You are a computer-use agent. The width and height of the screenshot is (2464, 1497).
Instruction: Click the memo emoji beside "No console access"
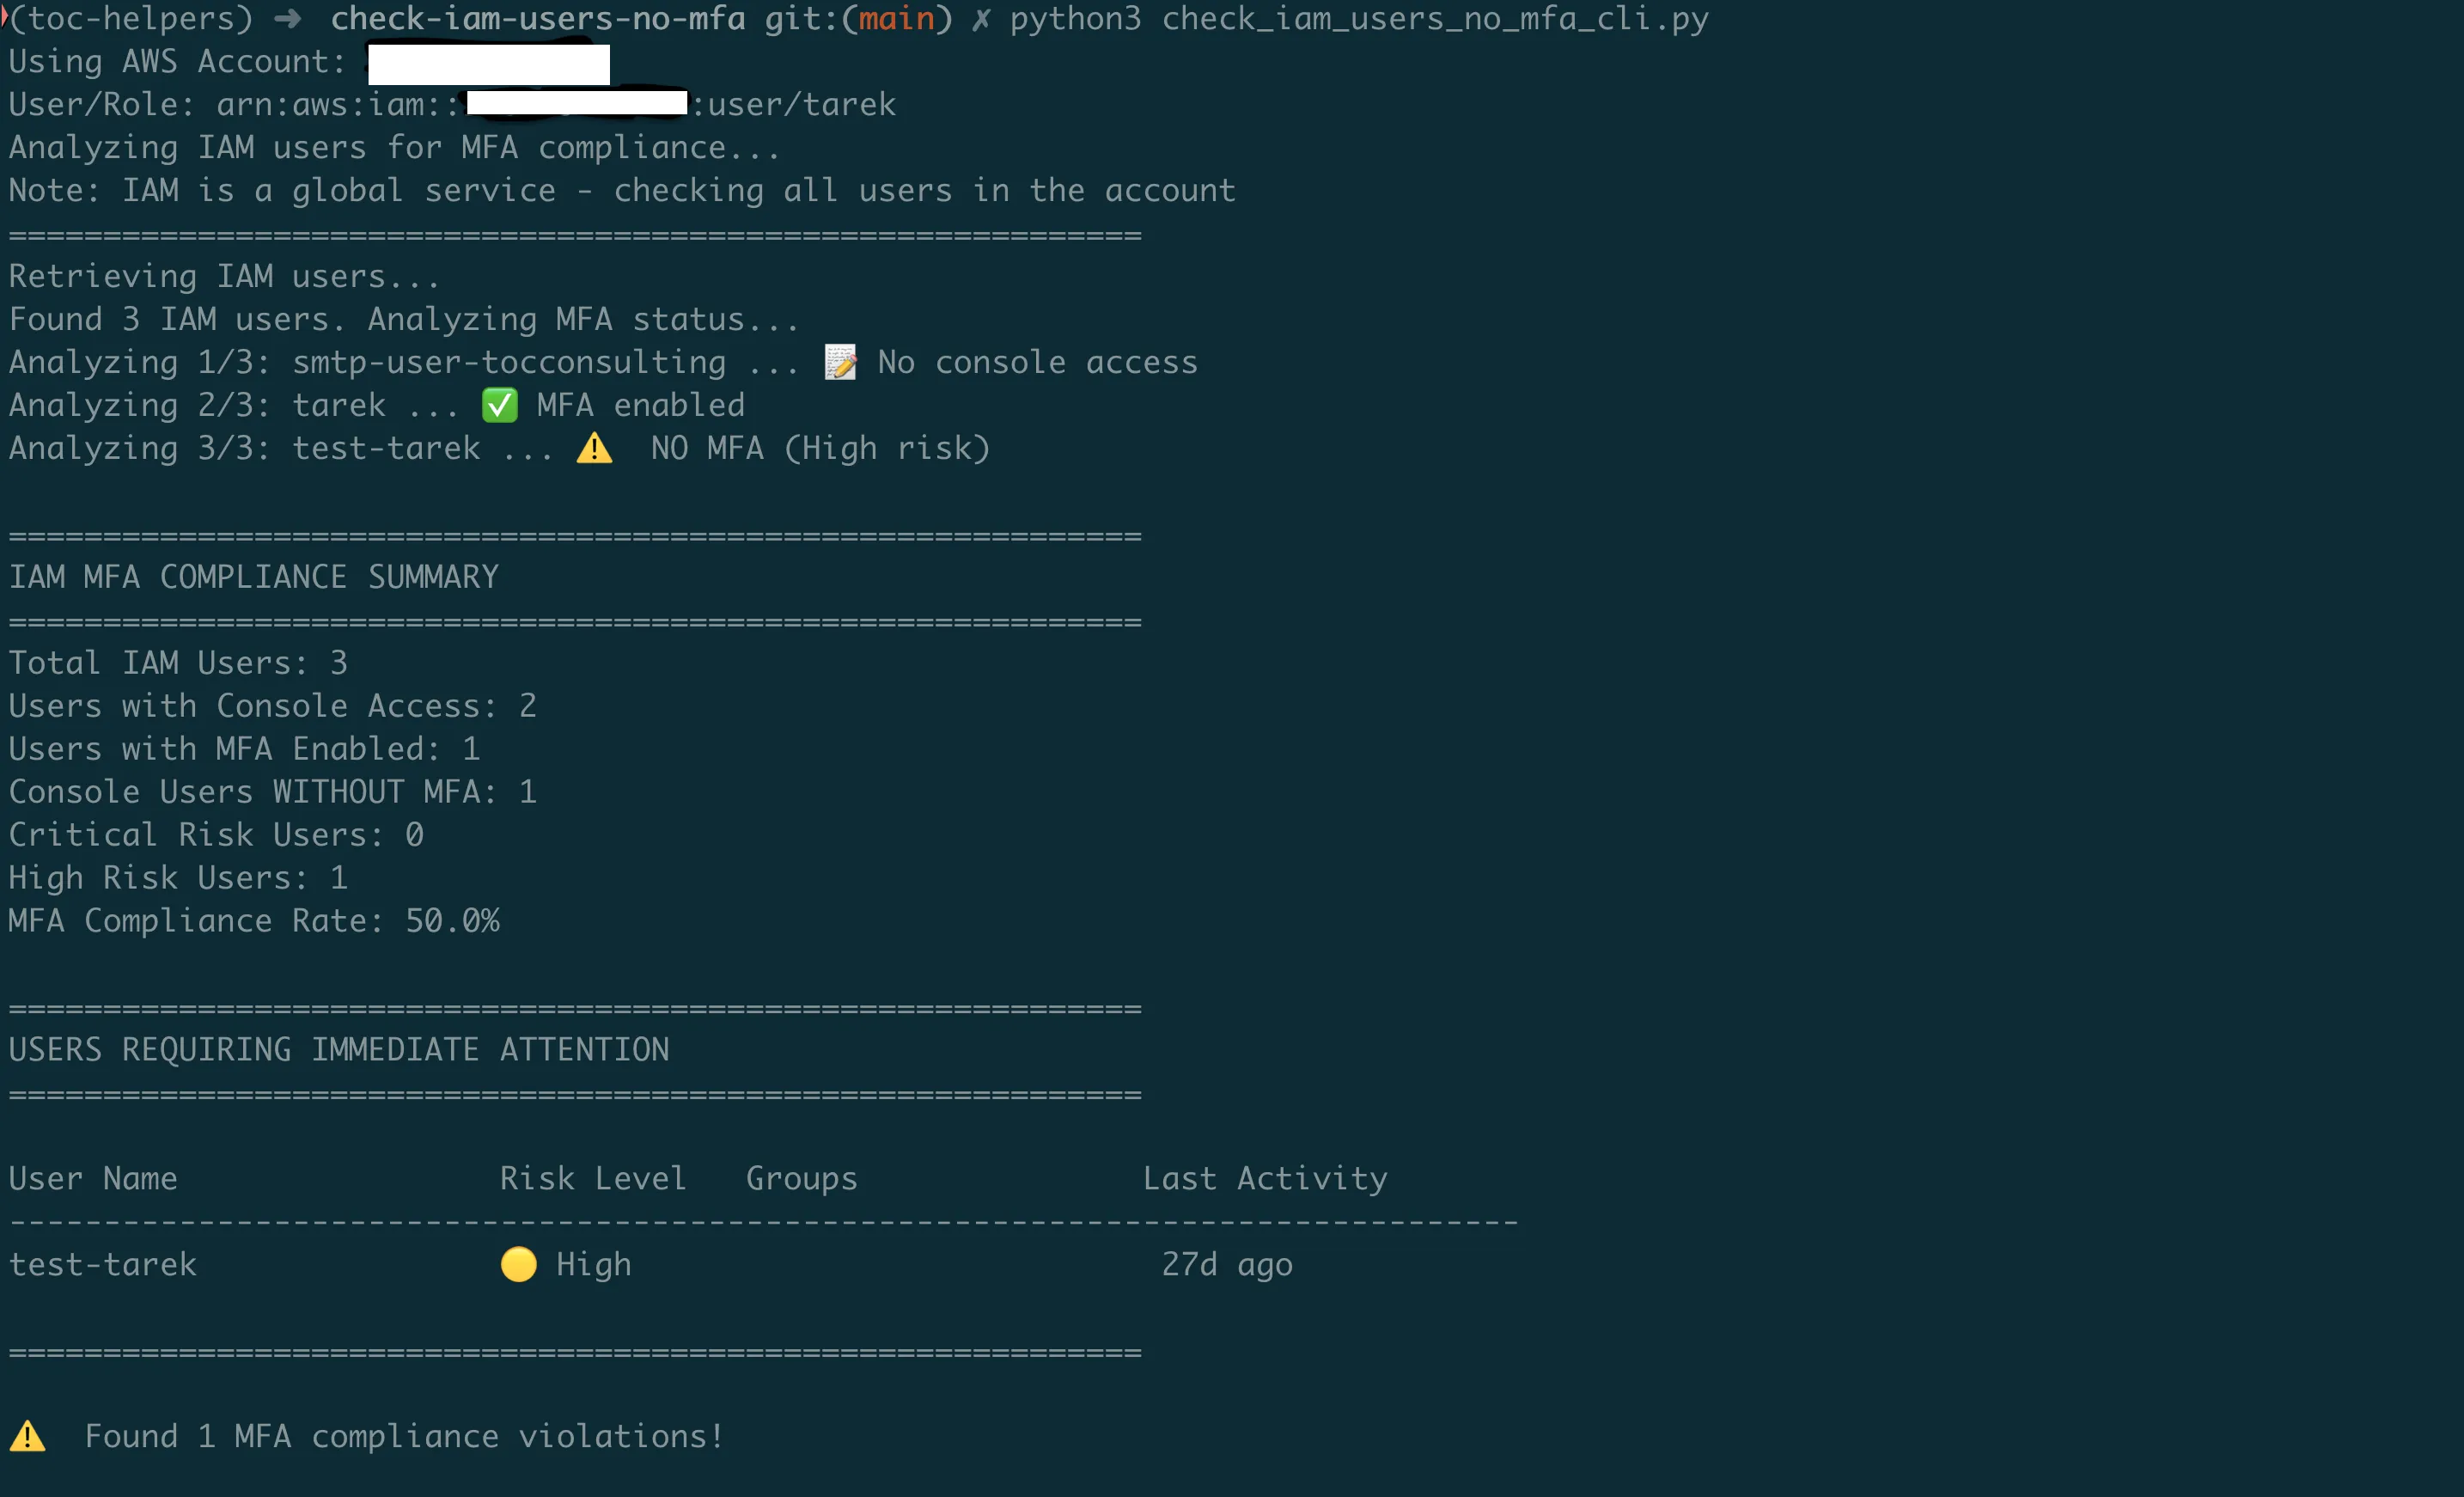point(840,362)
